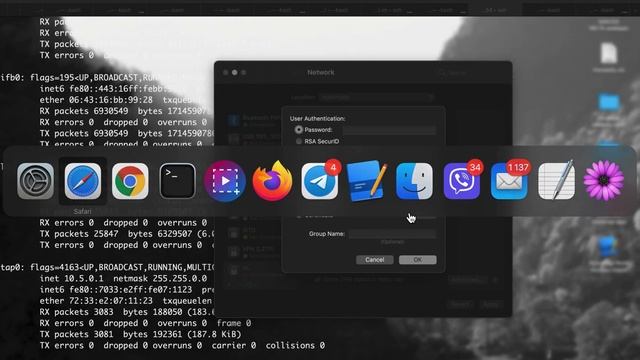Viewport: 640px width, 360px height.
Task: Switch to Mail with 1137 unread
Action: point(509,181)
